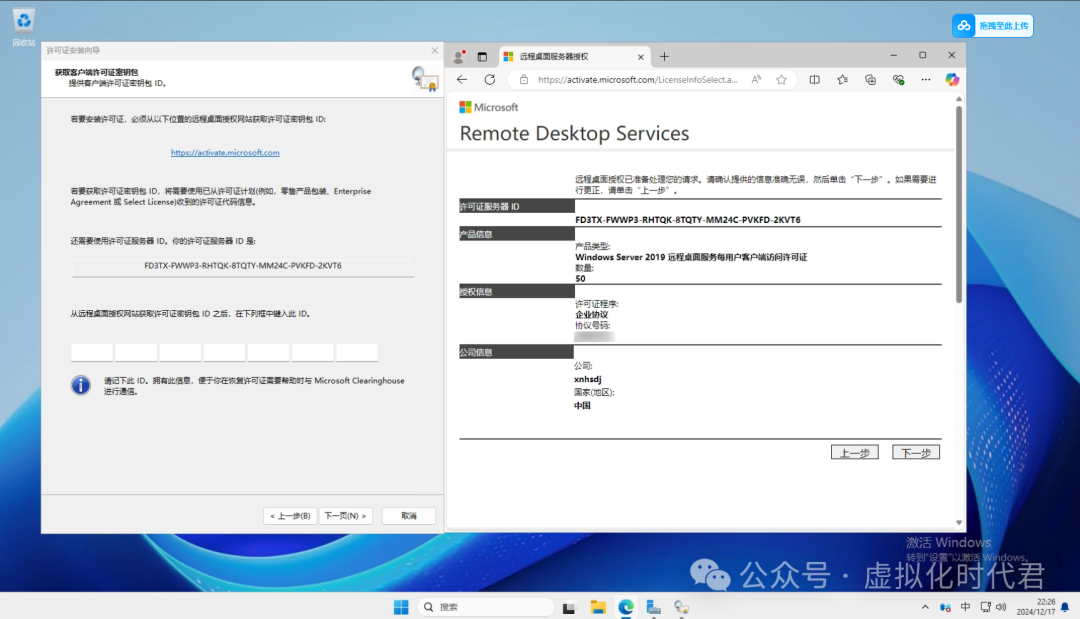This screenshot has width=1080, height=619.
Task: Add this page to favorites with the star icon
Action: point(781,80)
